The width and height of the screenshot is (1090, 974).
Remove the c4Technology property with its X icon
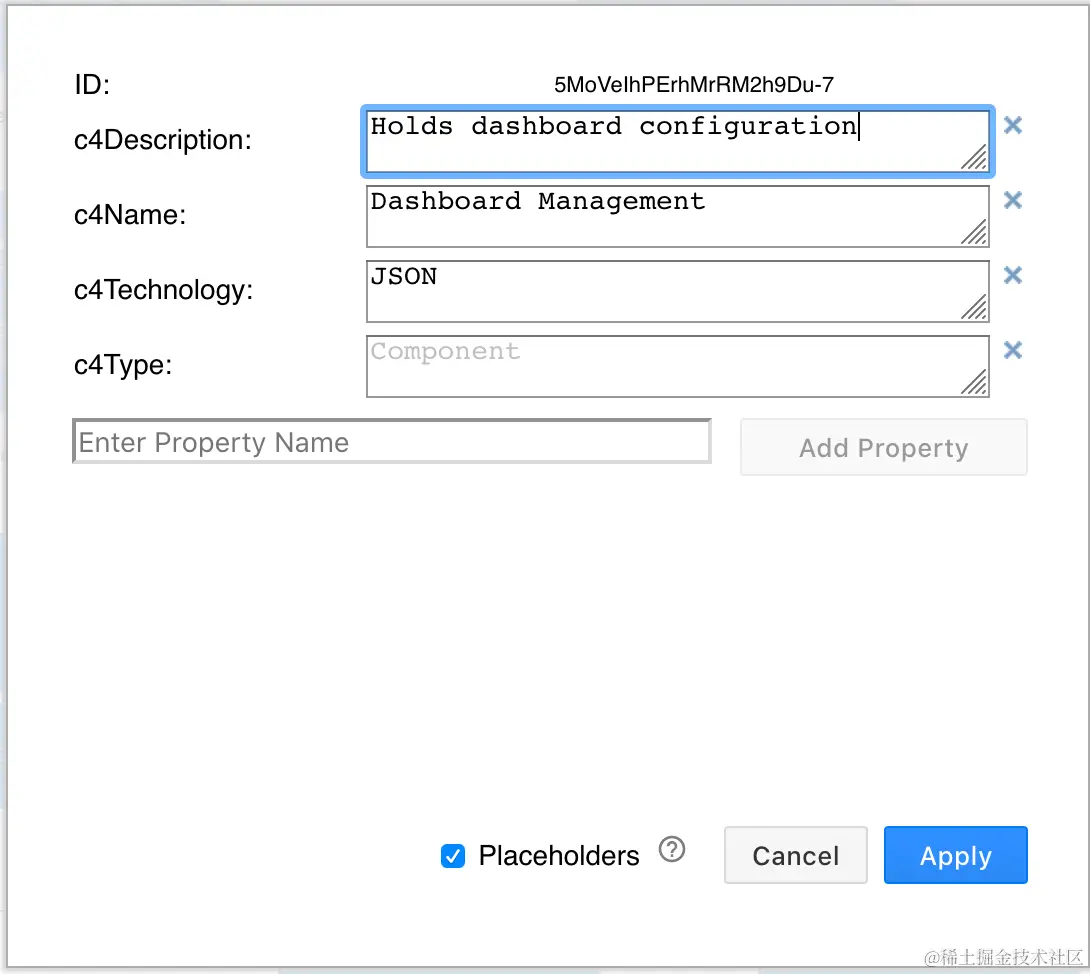[x=1013, y=275]
